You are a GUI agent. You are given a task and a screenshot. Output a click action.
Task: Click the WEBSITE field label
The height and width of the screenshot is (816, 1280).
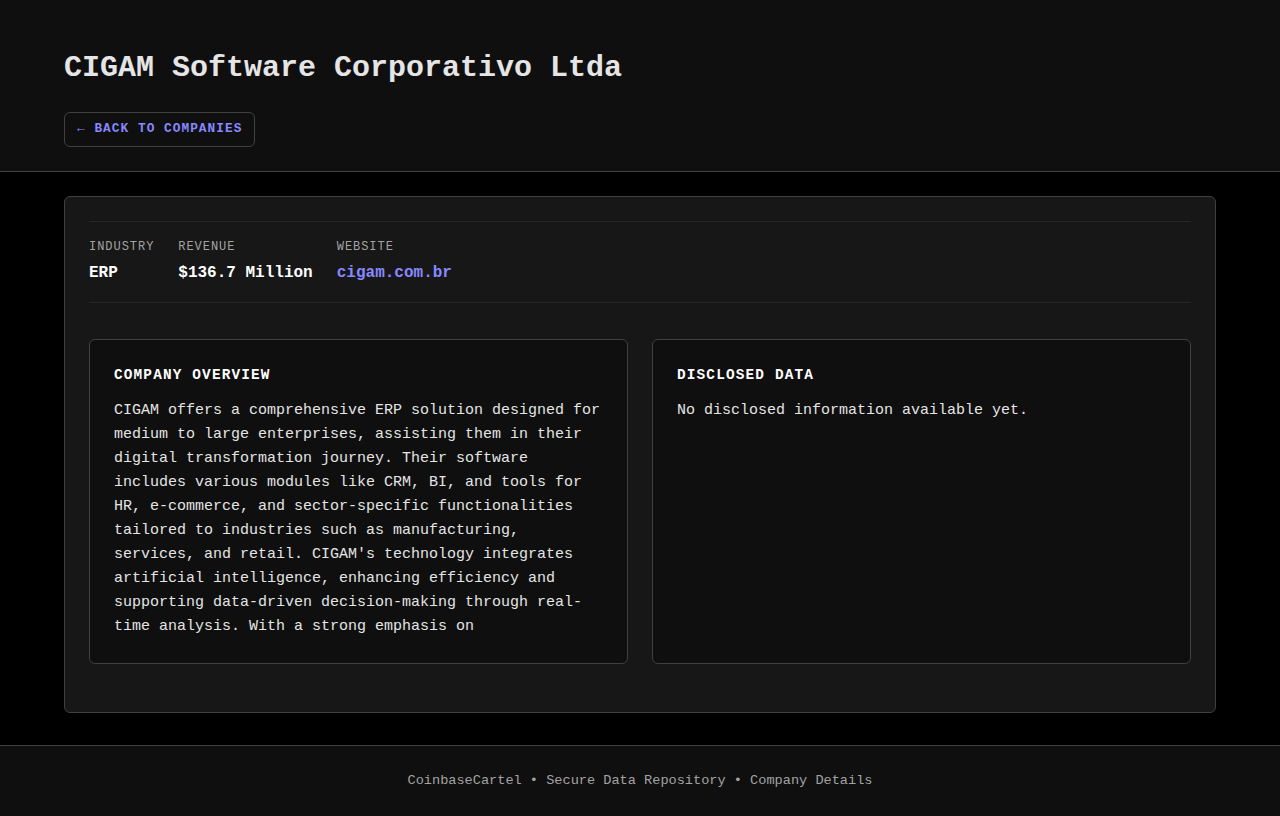pos(365,246)
